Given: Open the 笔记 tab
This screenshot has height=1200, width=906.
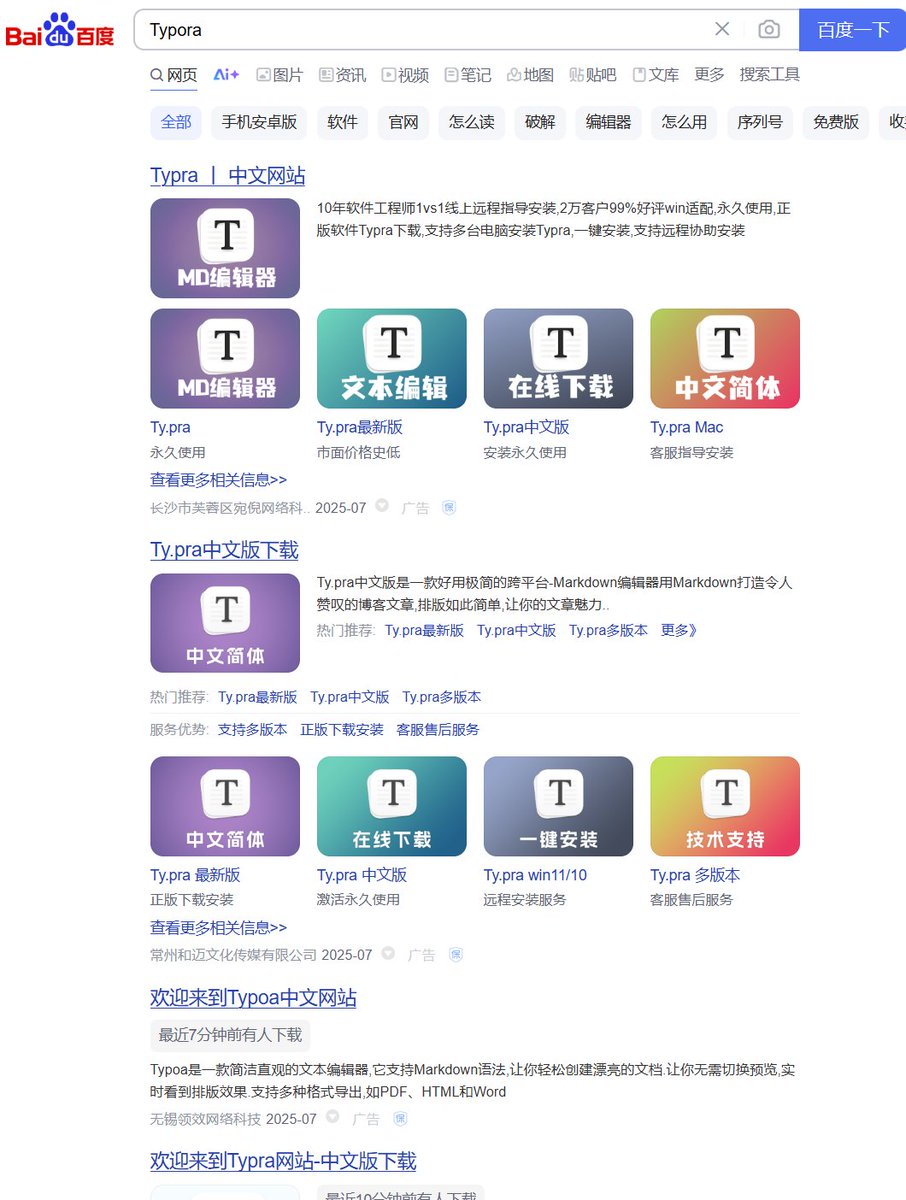Looking at the screenshot, I should pos(468,75).
